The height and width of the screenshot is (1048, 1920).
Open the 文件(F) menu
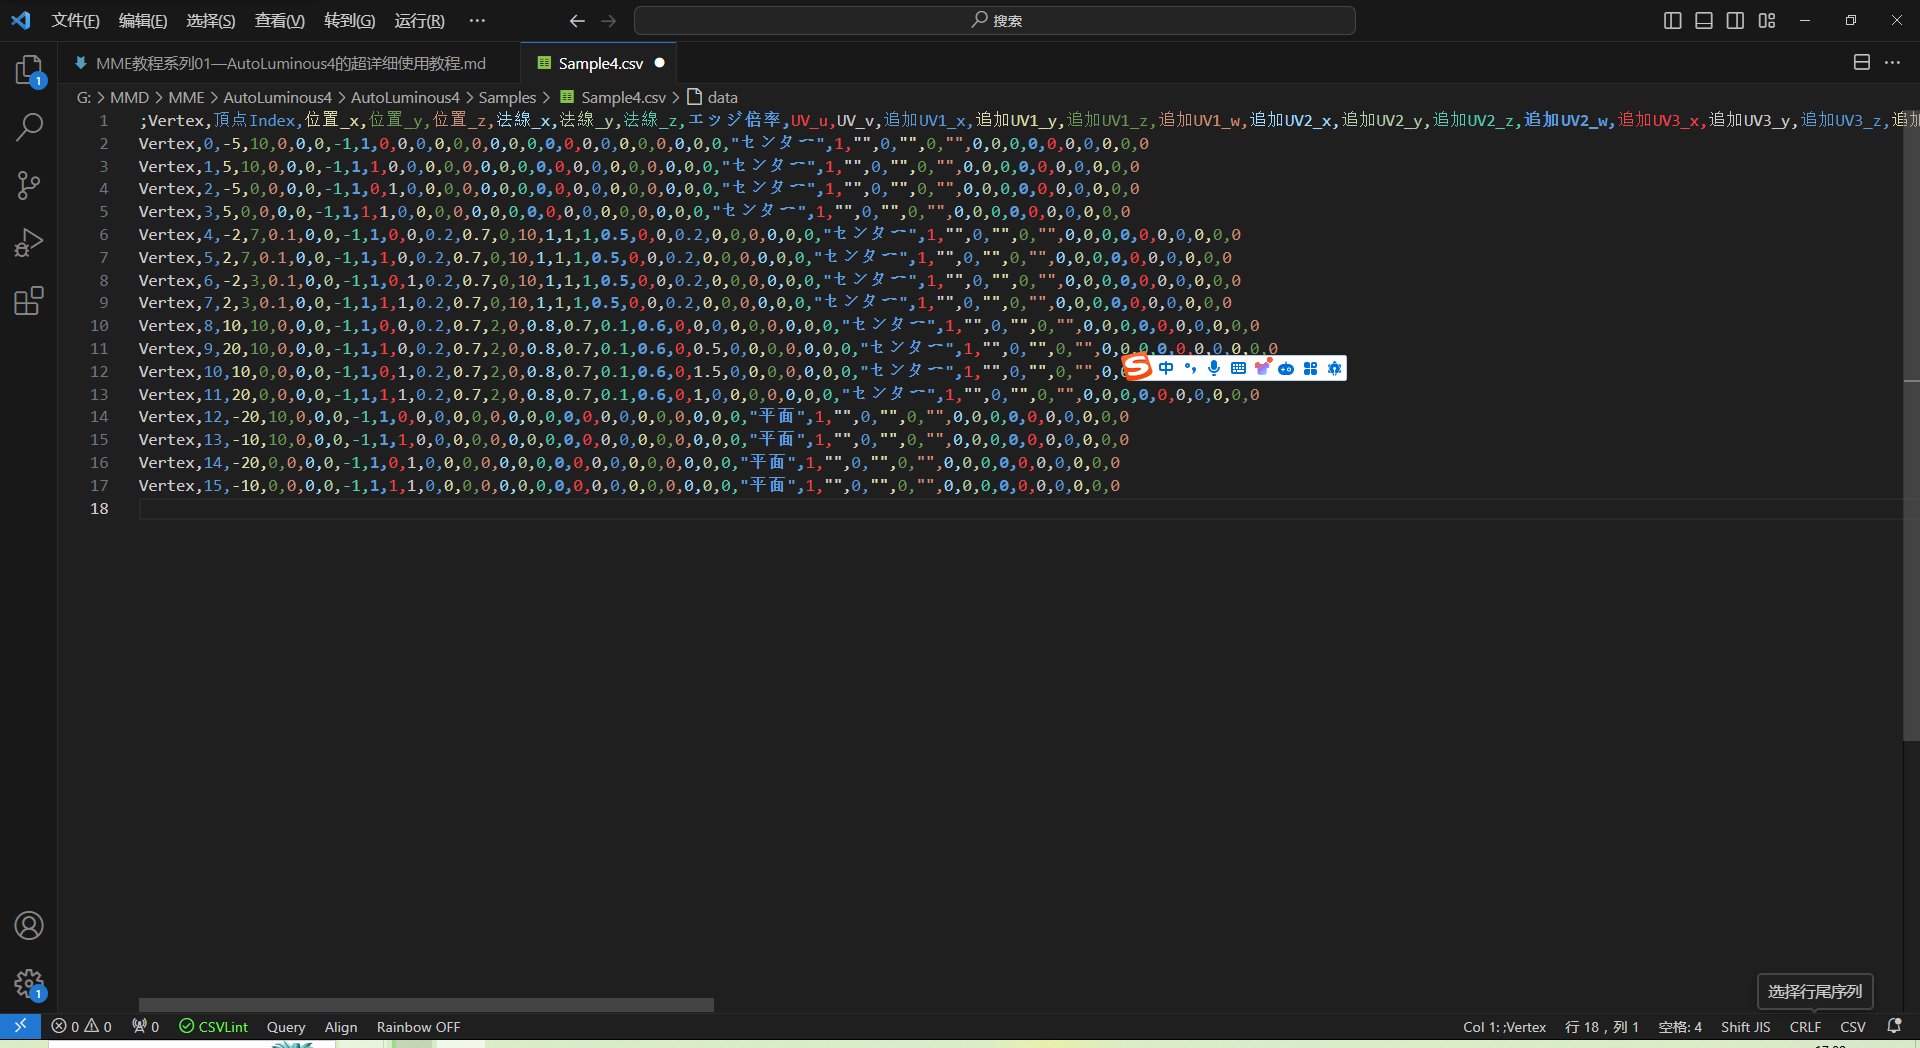coord(75,20)
